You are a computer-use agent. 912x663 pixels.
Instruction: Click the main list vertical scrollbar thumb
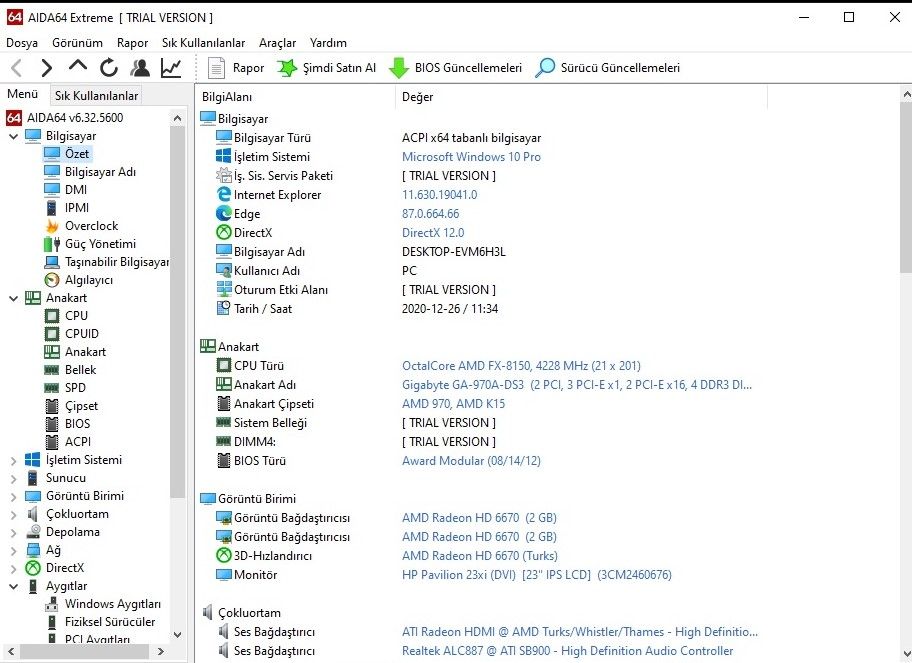(906, 187)
